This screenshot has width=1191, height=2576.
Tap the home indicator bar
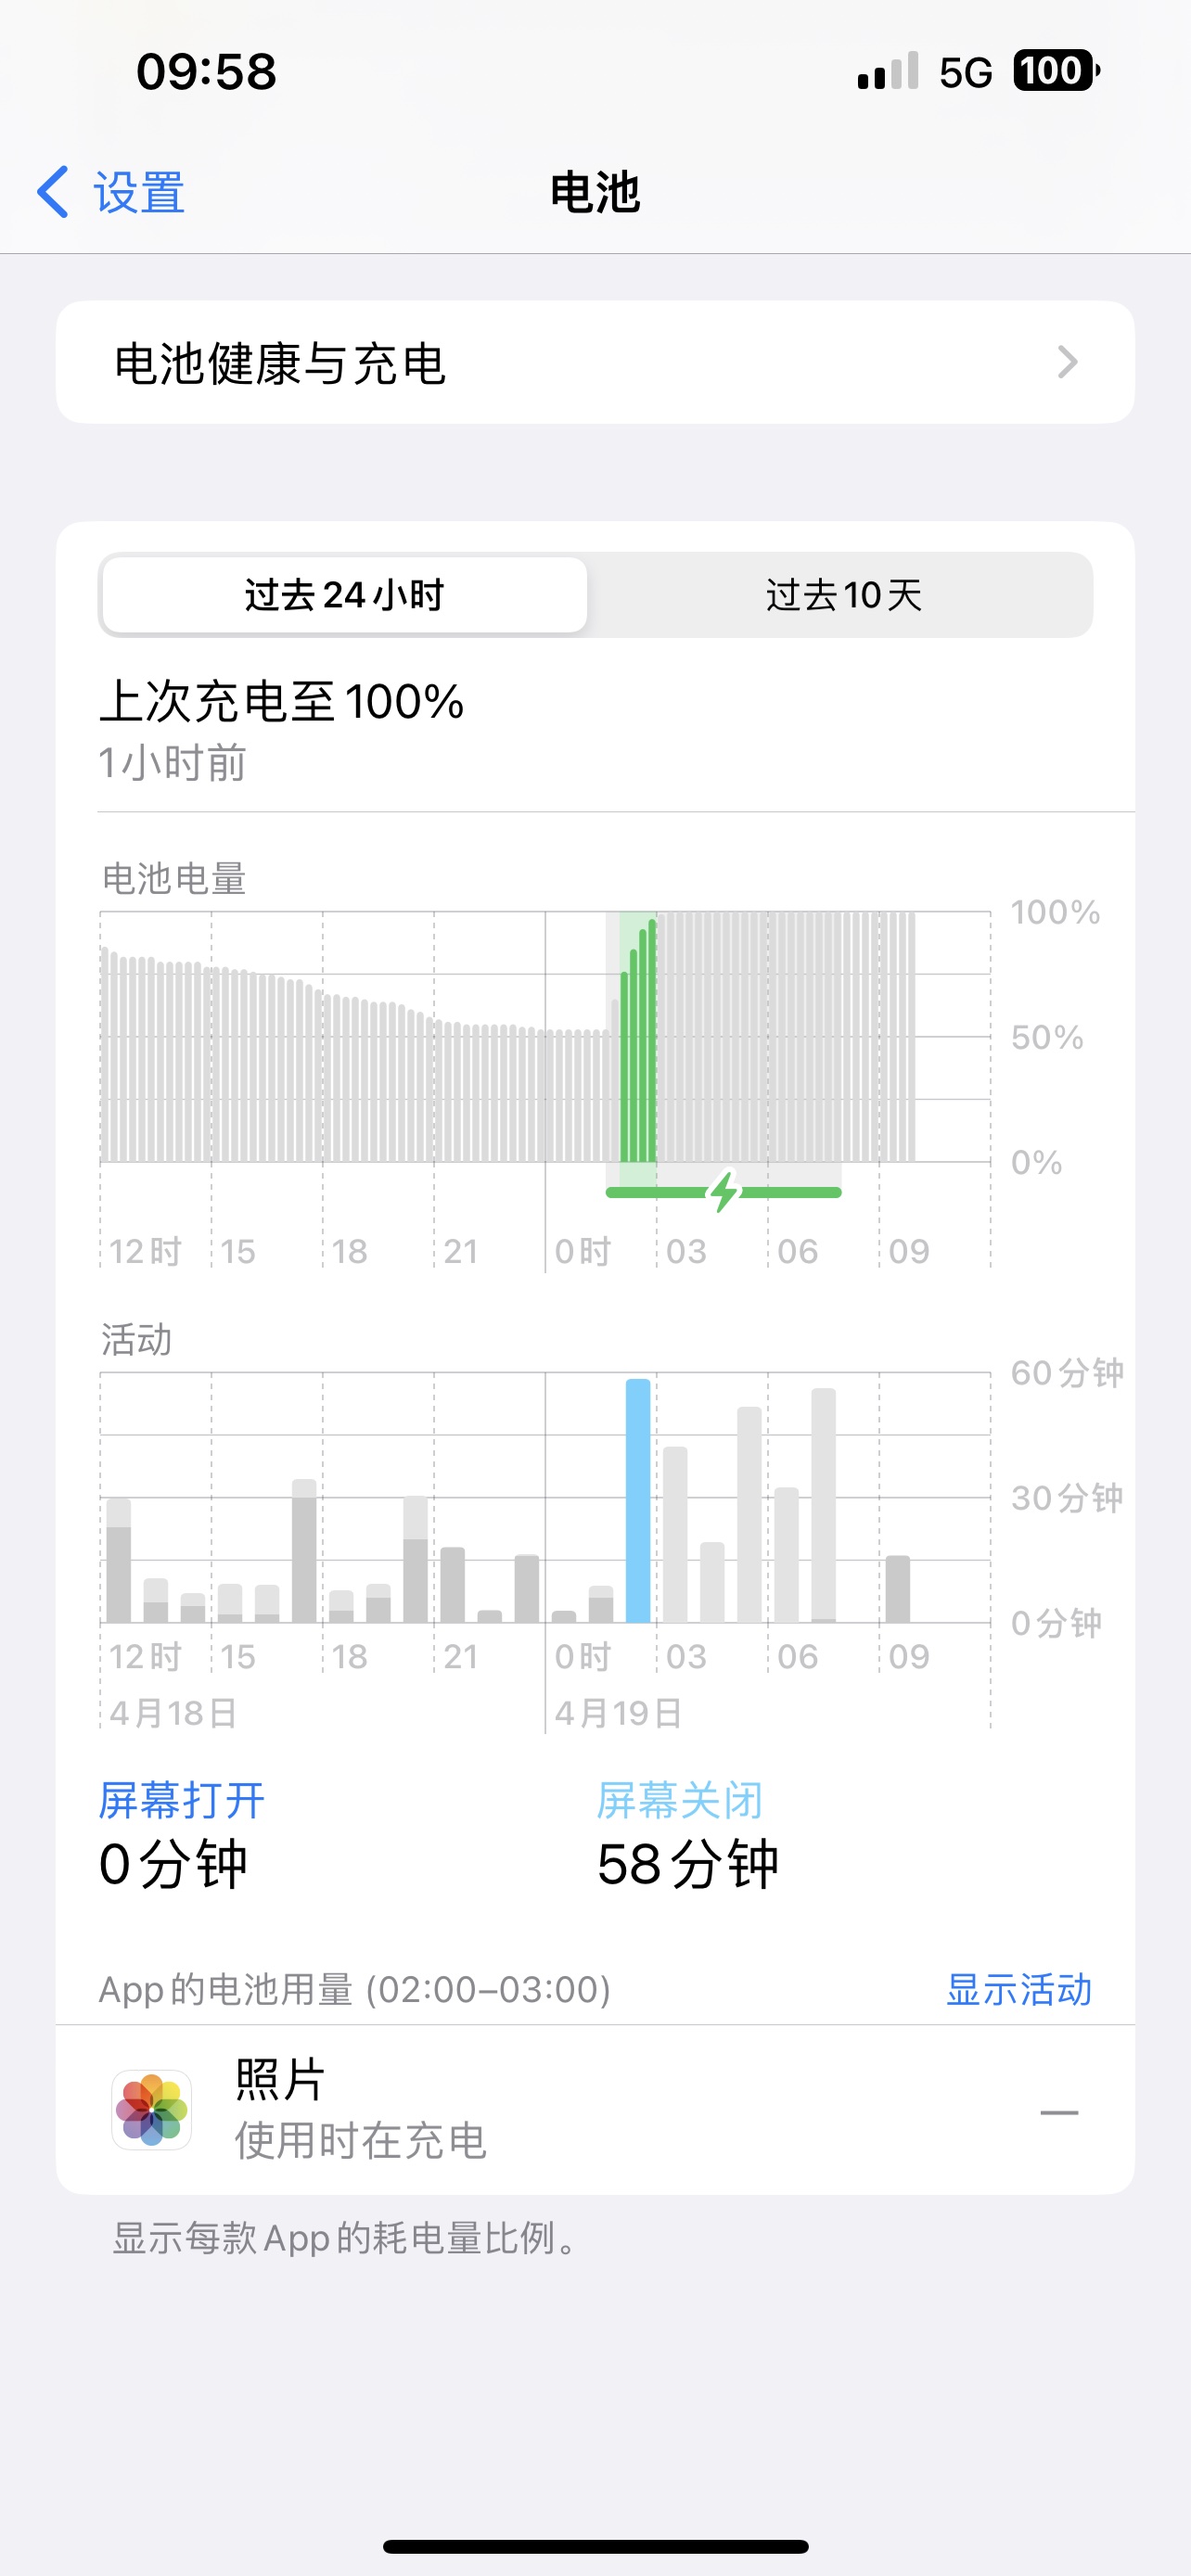595,2547
